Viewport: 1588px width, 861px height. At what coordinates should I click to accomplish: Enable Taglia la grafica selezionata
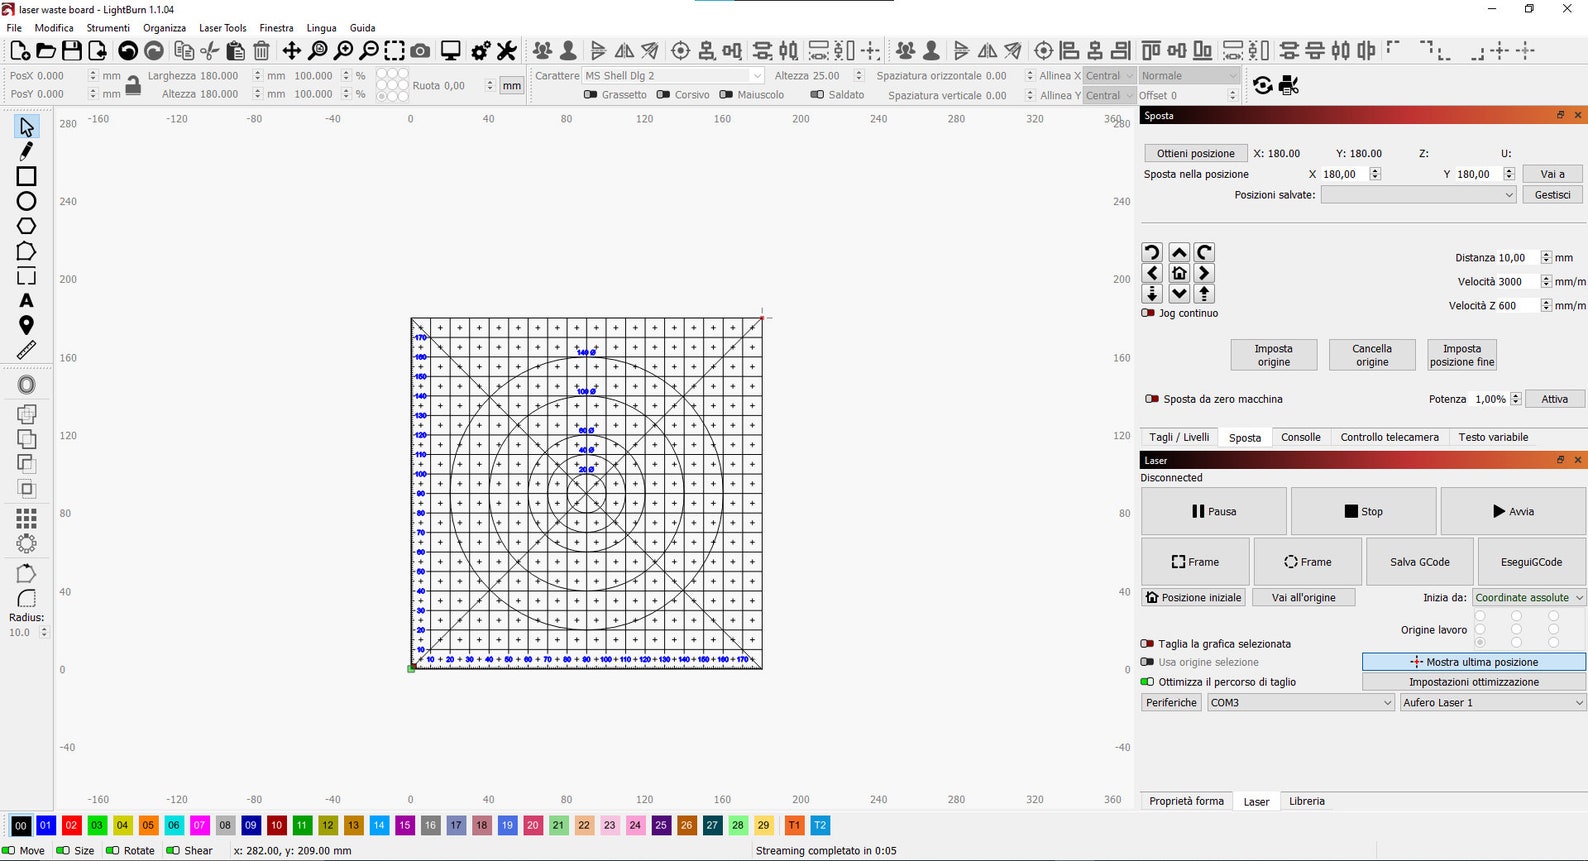click(1147, 644)
